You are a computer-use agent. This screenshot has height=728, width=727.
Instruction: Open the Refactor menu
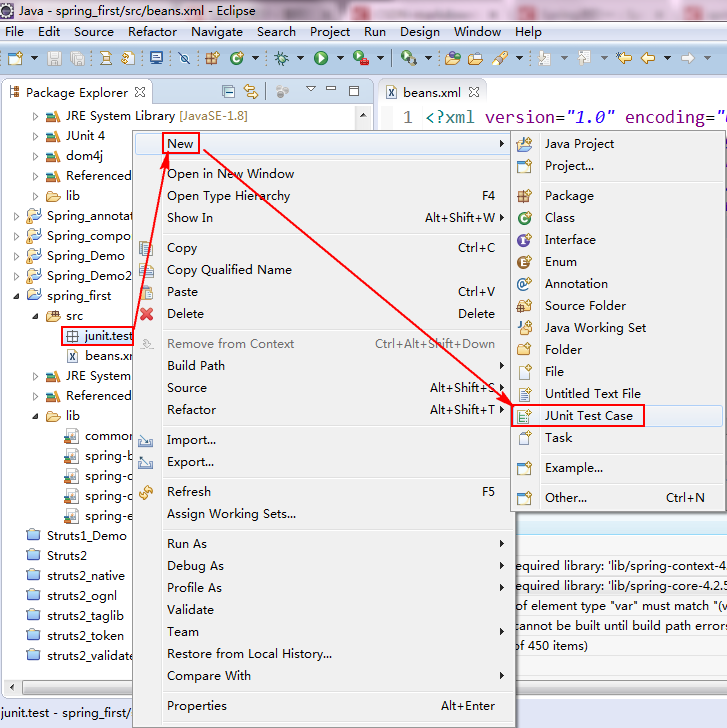click(152, 32)
